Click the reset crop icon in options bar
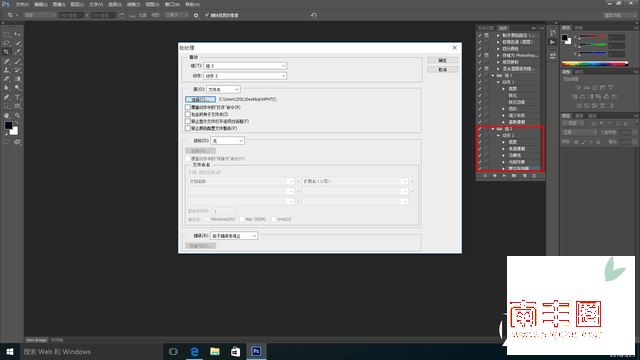Screen dimensions: 640x360 313,15
